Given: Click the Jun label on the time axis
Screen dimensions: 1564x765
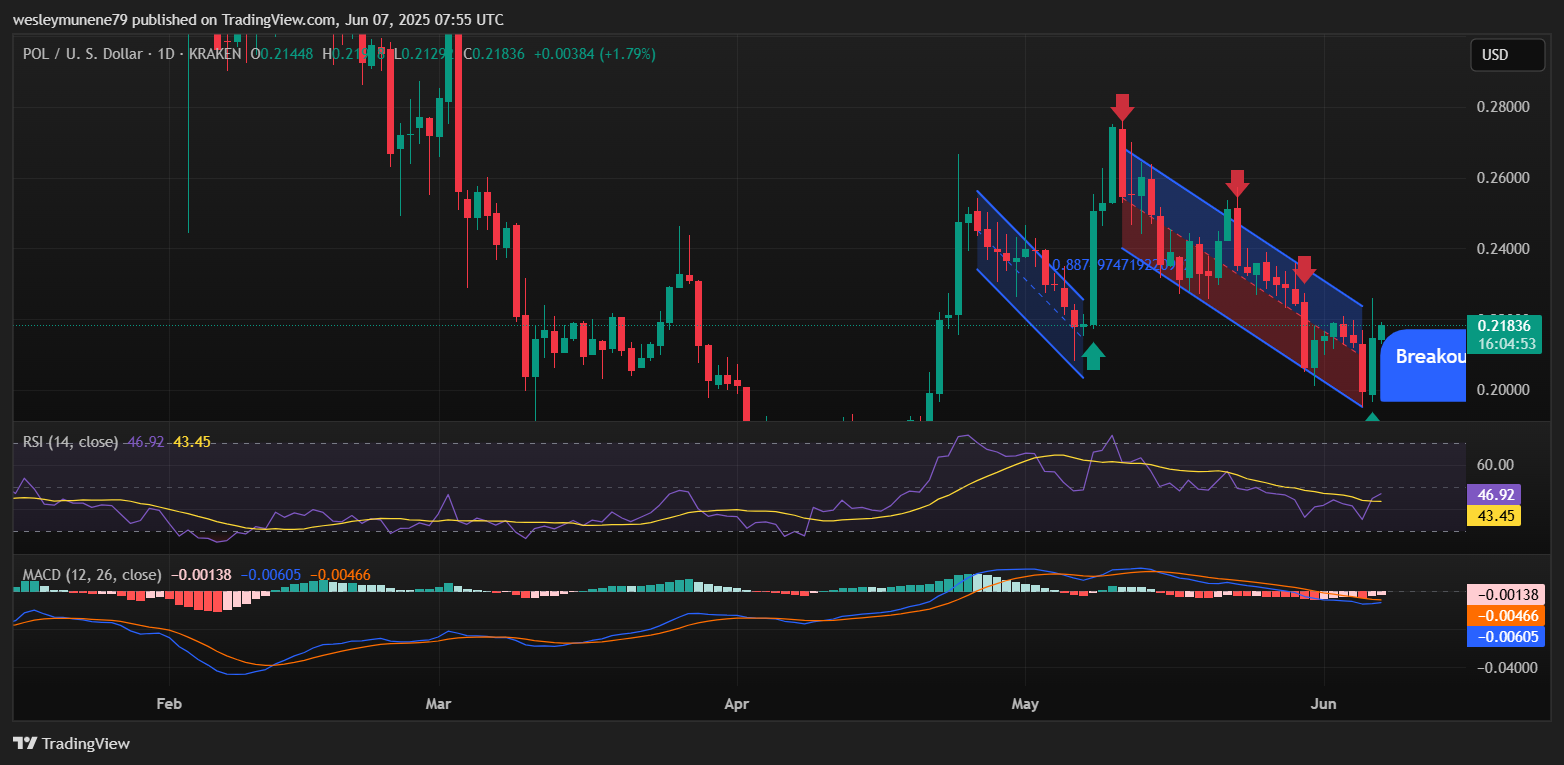Looking at the screenshot, I should pos(1323,704).
